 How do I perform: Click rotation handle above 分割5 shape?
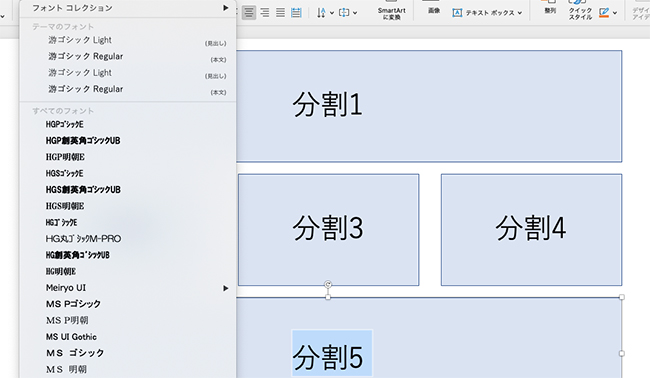(328, 284)
